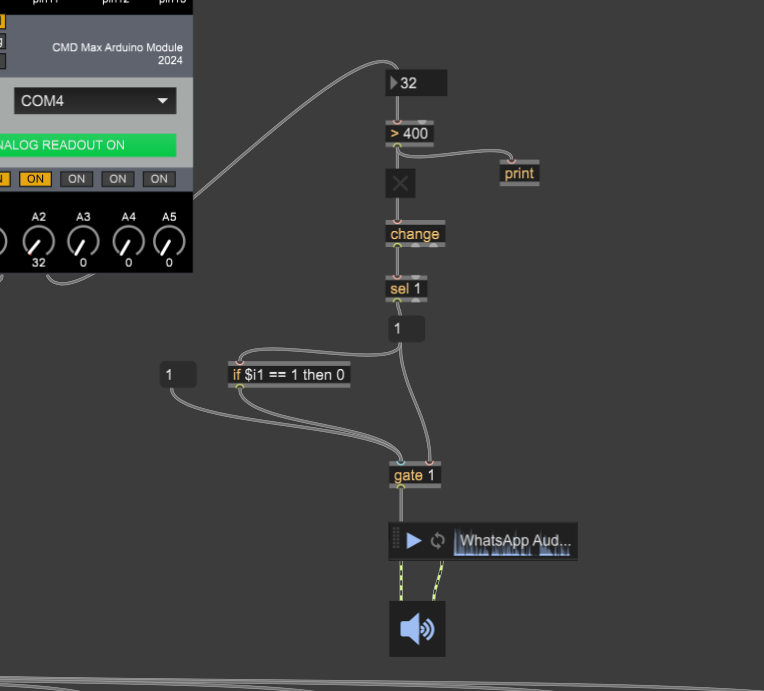
Task: Select the change object
Action: pos(415,234)
